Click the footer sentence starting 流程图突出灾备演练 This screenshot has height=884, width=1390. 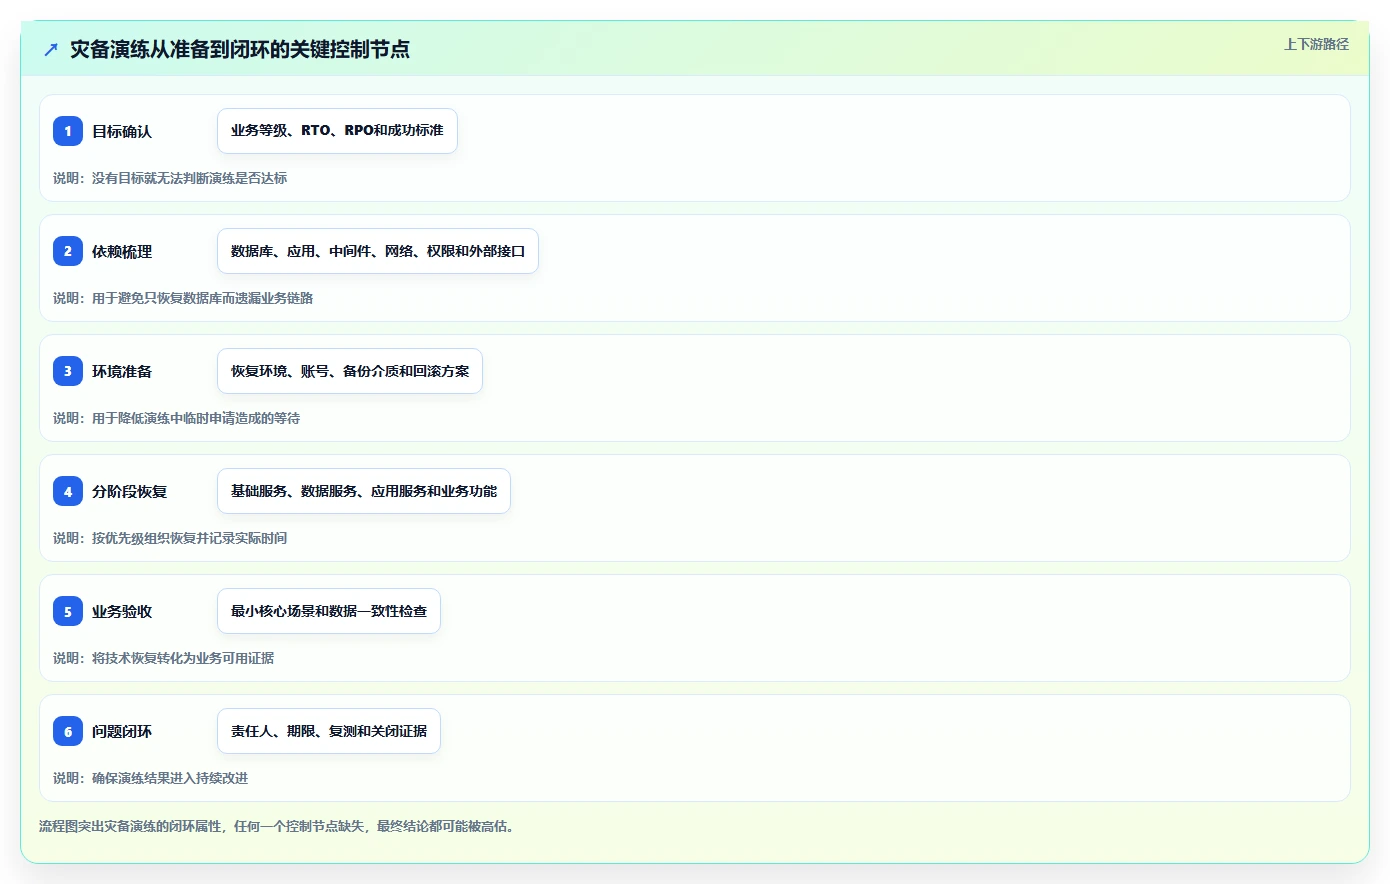coord(277,826)
